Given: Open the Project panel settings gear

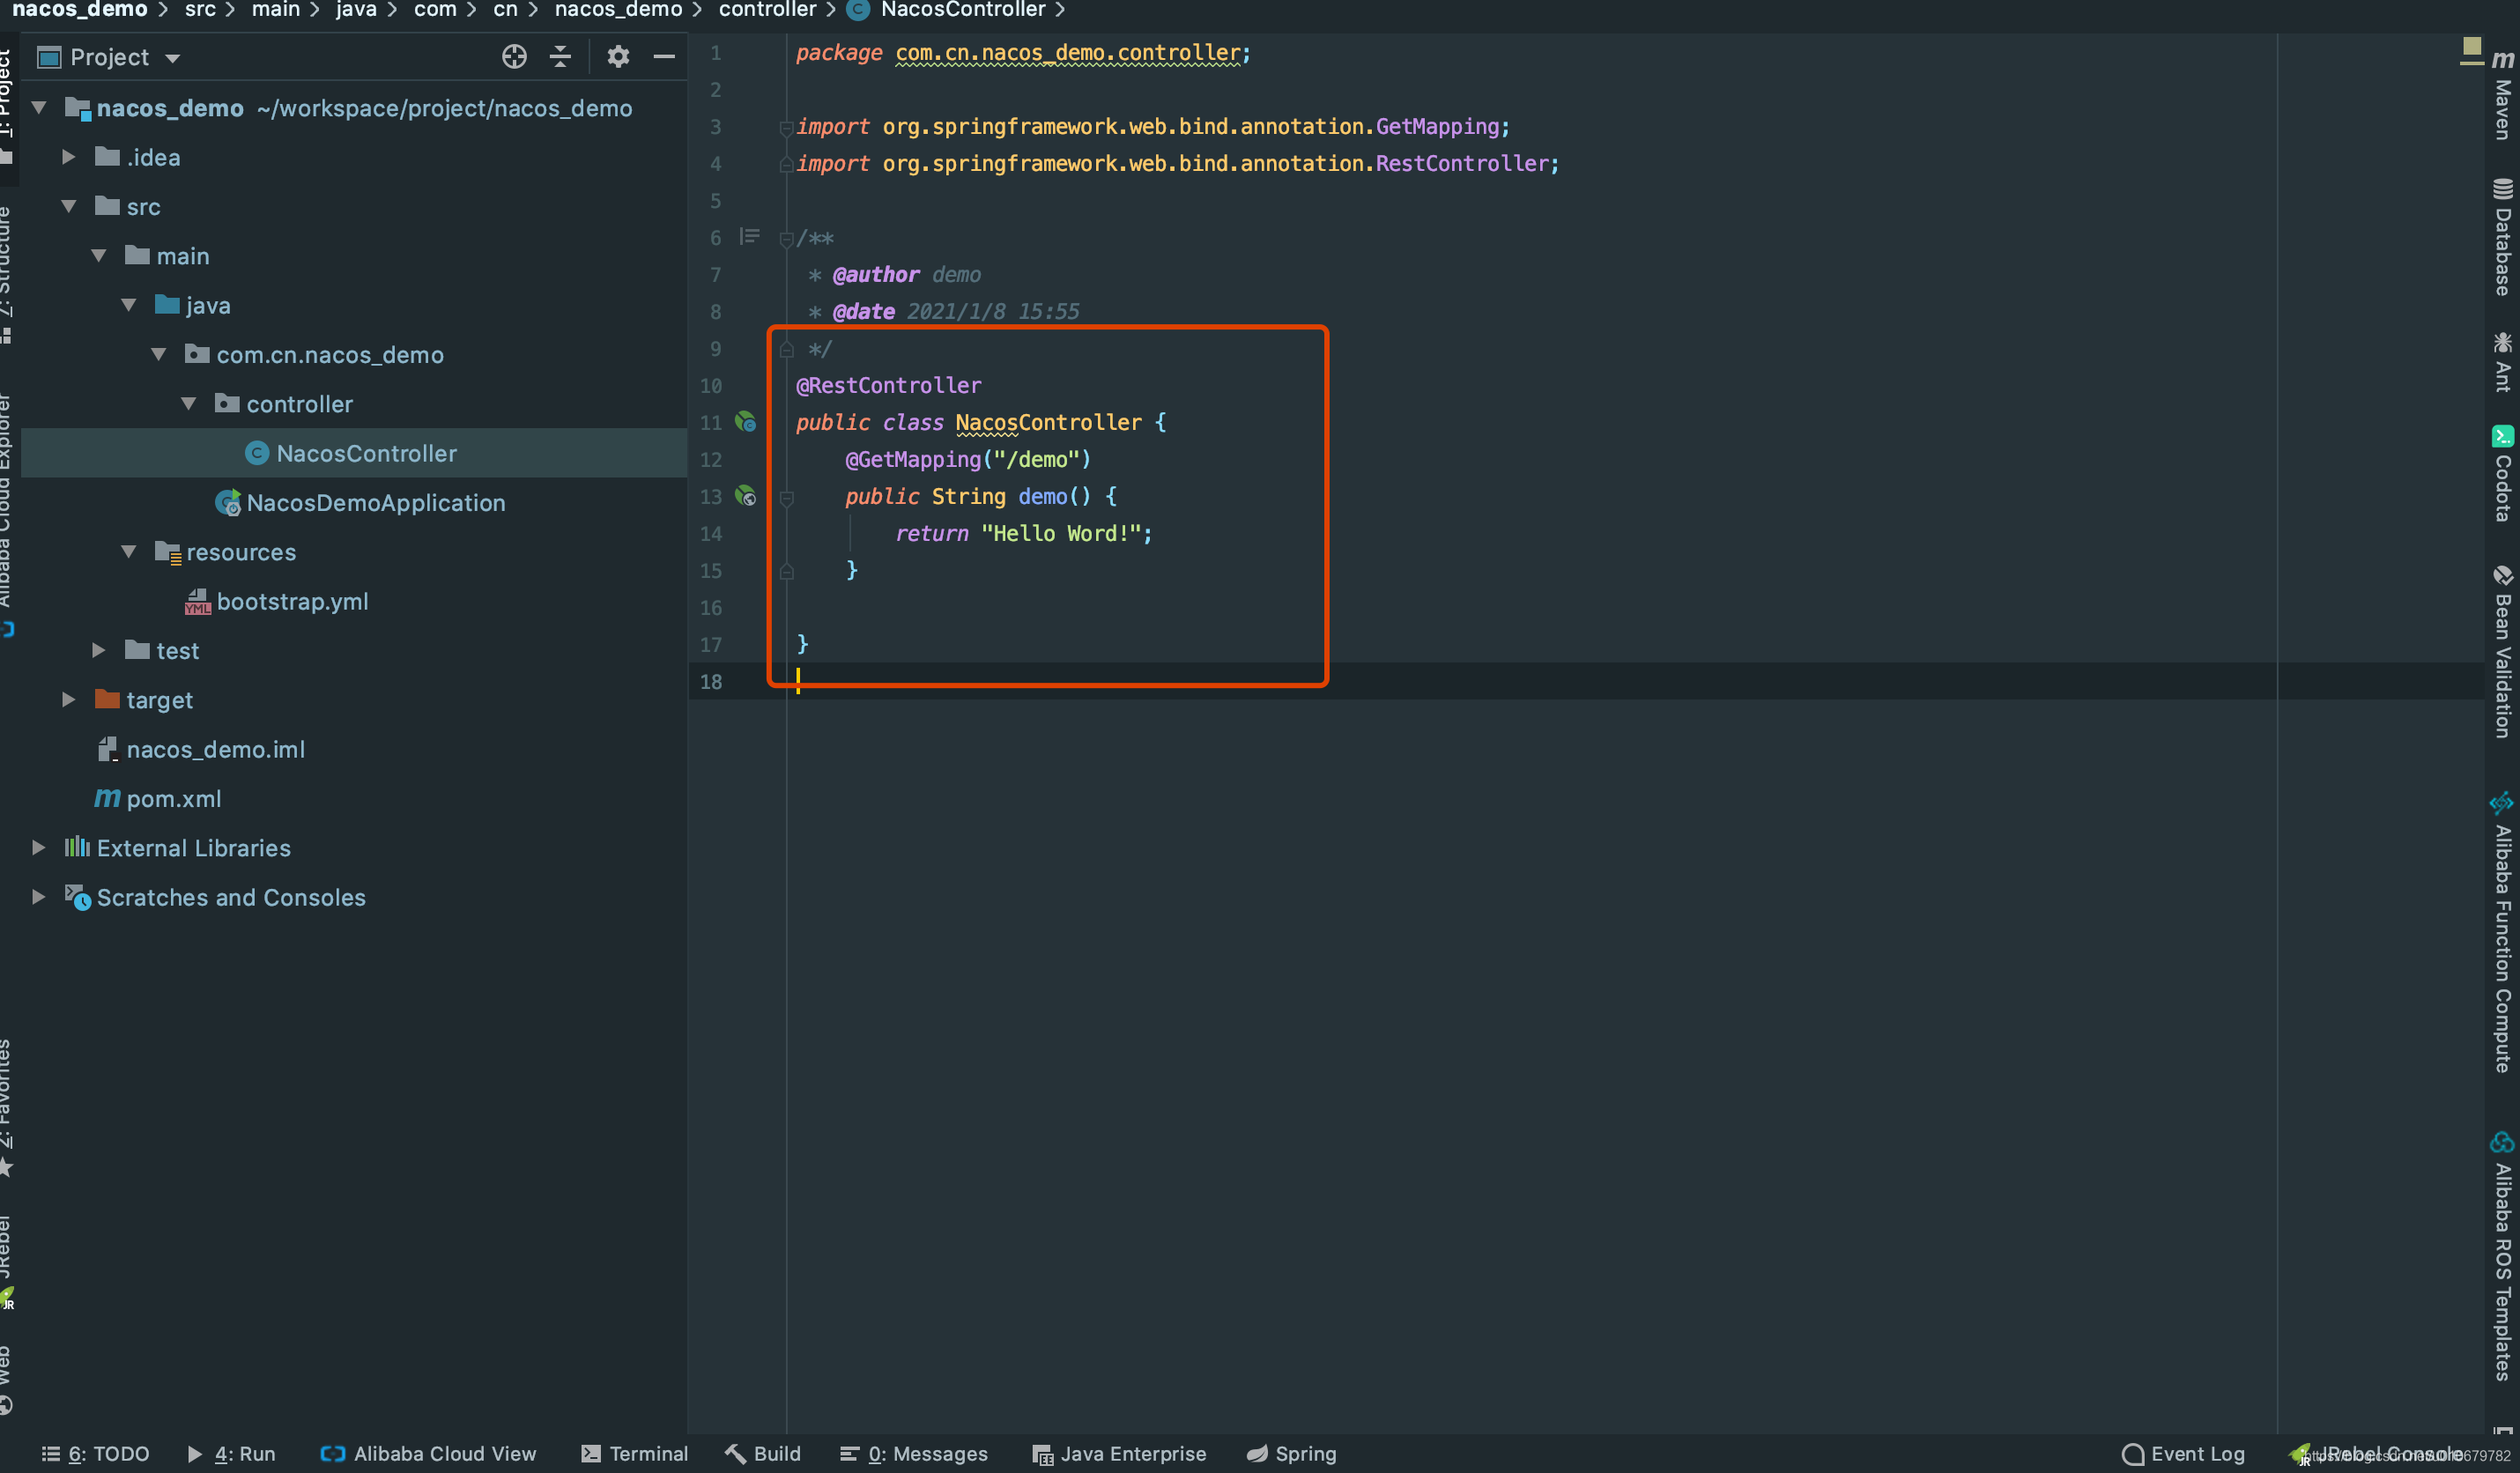Looking at the screenshot, I should coord(618,57).
